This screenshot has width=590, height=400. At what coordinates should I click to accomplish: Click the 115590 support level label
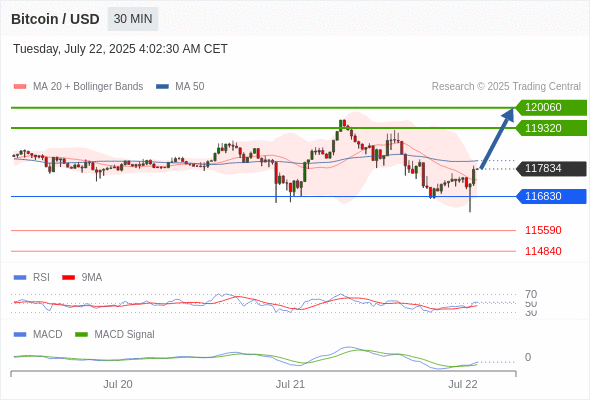click(543, 230)
